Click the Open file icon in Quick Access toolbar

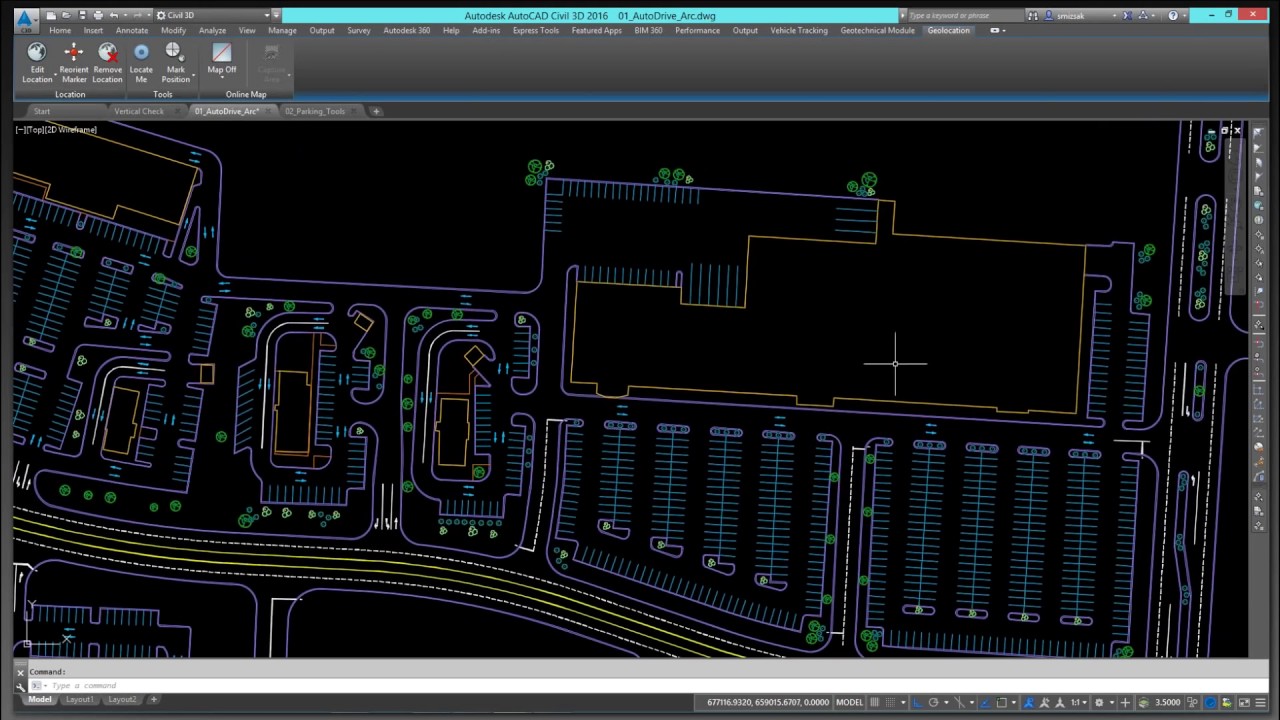(x=67, y=16)
